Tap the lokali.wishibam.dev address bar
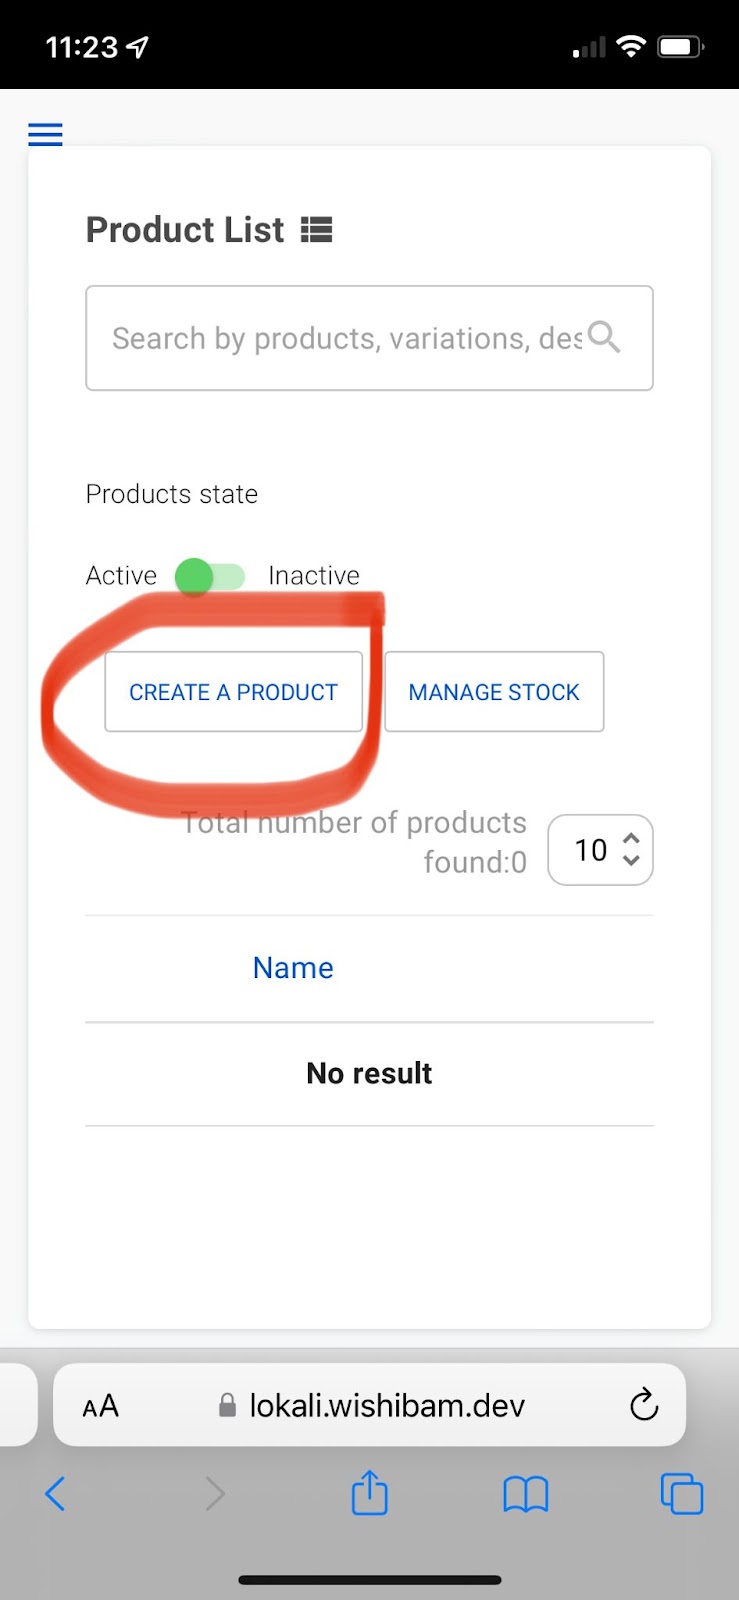739x1600 pixels. point(369,1405)
